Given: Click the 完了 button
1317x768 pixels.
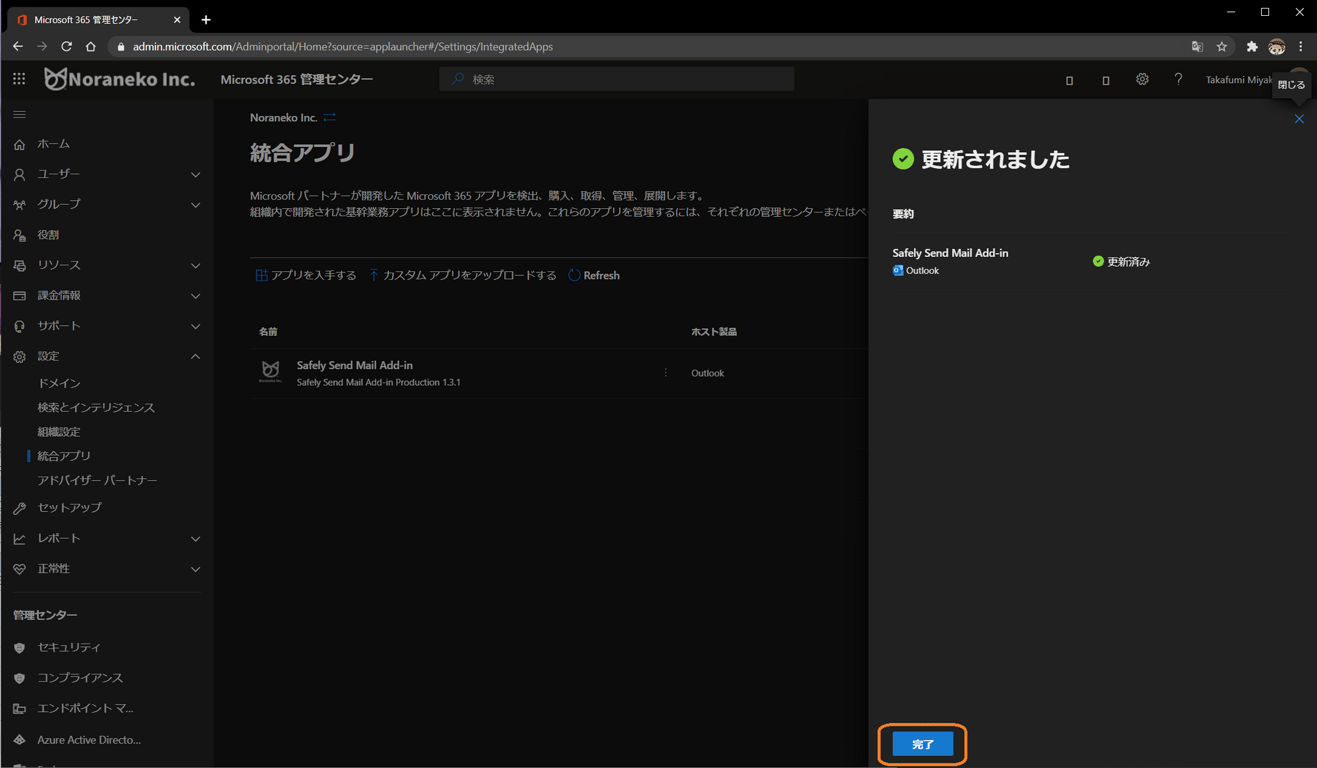Looking at the screenshot, I should [x=923, y=744].
